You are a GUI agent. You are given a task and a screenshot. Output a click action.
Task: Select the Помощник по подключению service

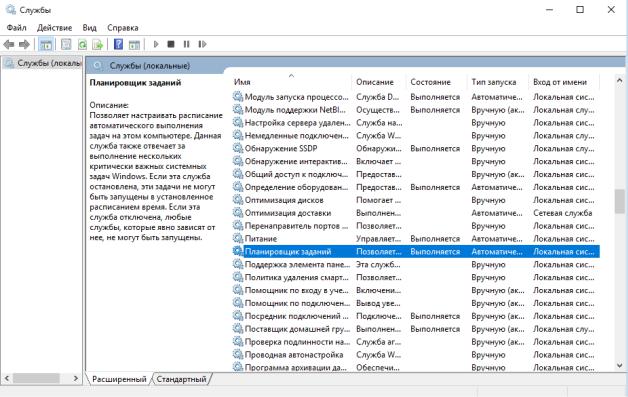click(415, 303)
